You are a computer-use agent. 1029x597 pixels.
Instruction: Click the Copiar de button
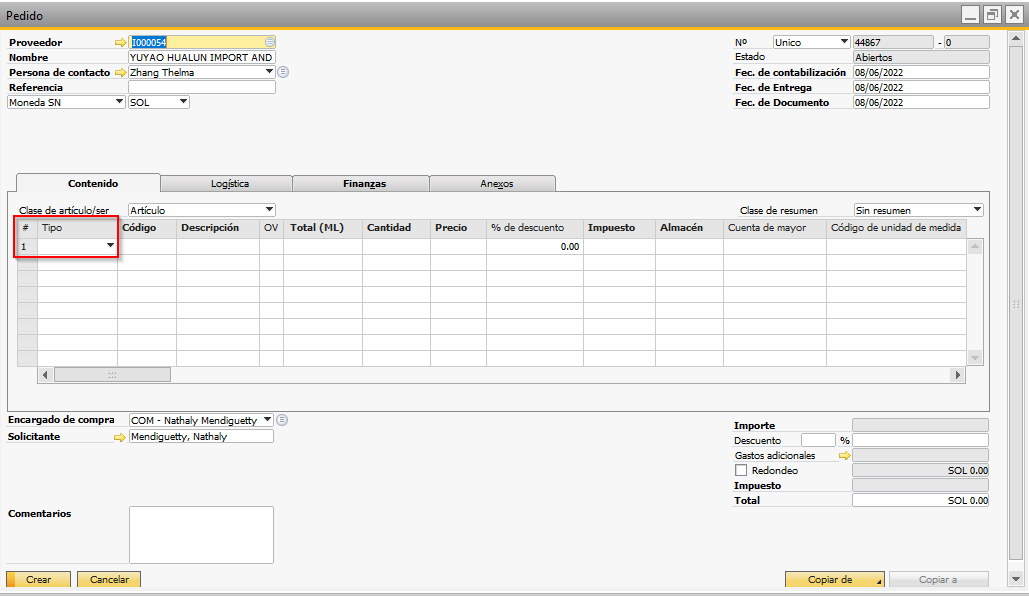pyautogui.click(x=835, y=579)
